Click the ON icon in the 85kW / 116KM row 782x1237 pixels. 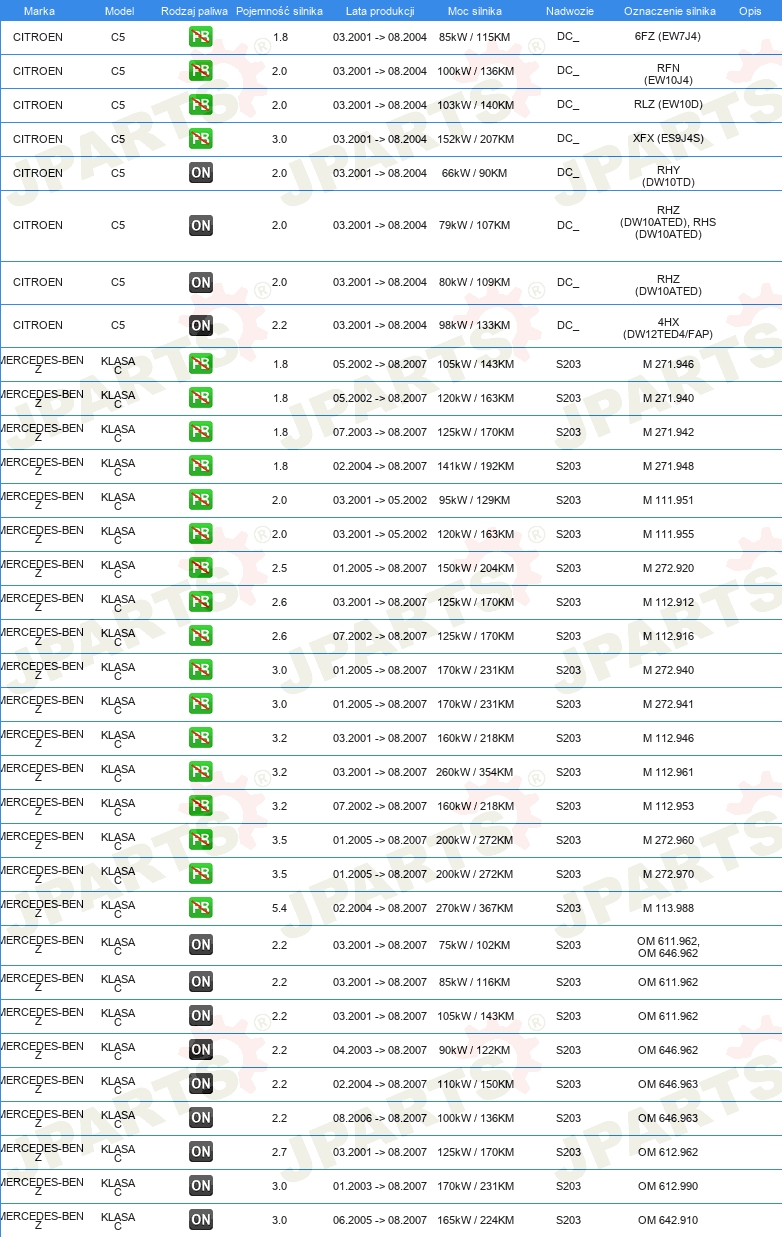(201, 982)
